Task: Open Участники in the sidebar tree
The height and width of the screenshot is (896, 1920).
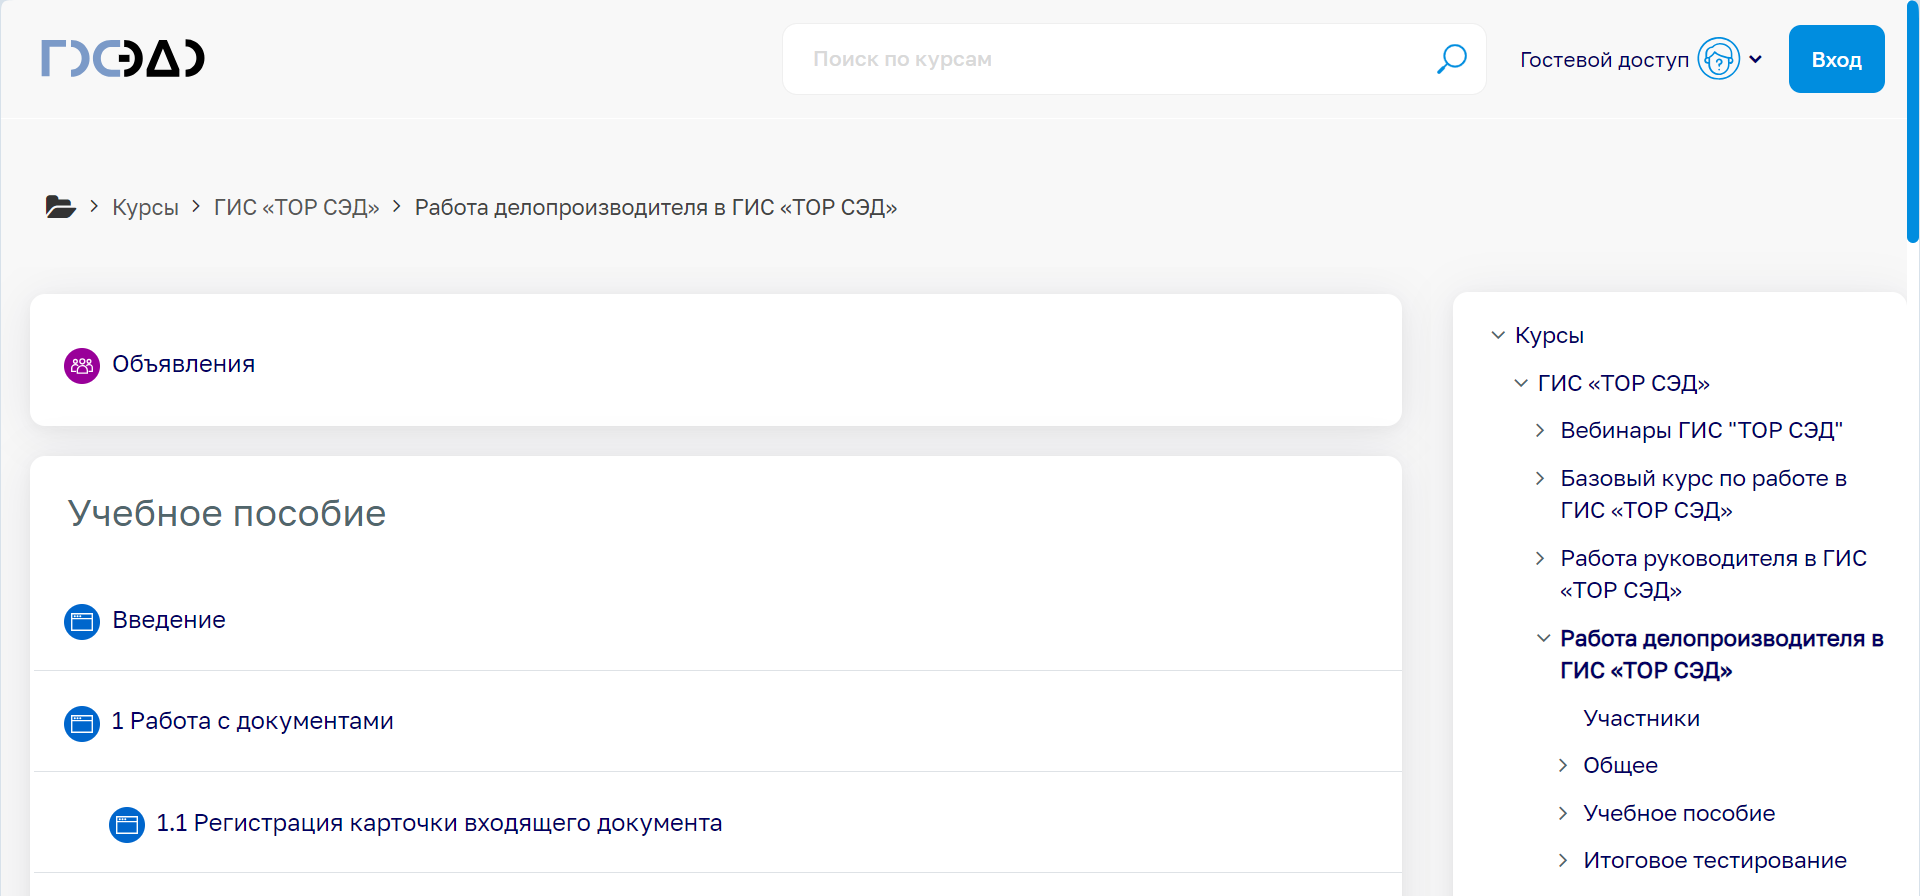Action: 1641,718
